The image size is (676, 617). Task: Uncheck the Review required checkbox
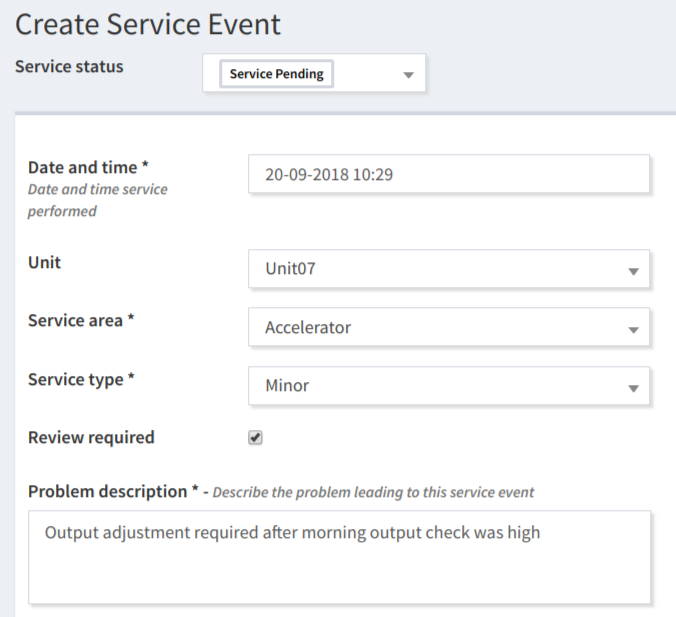pos(255,437)
